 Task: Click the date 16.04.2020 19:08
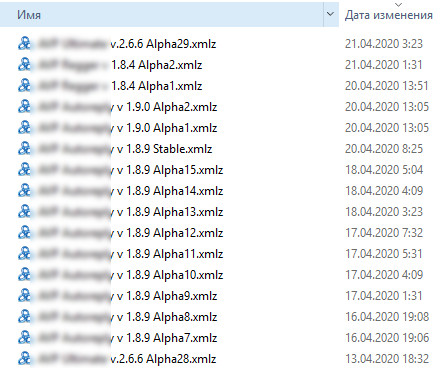coord(387,317)
